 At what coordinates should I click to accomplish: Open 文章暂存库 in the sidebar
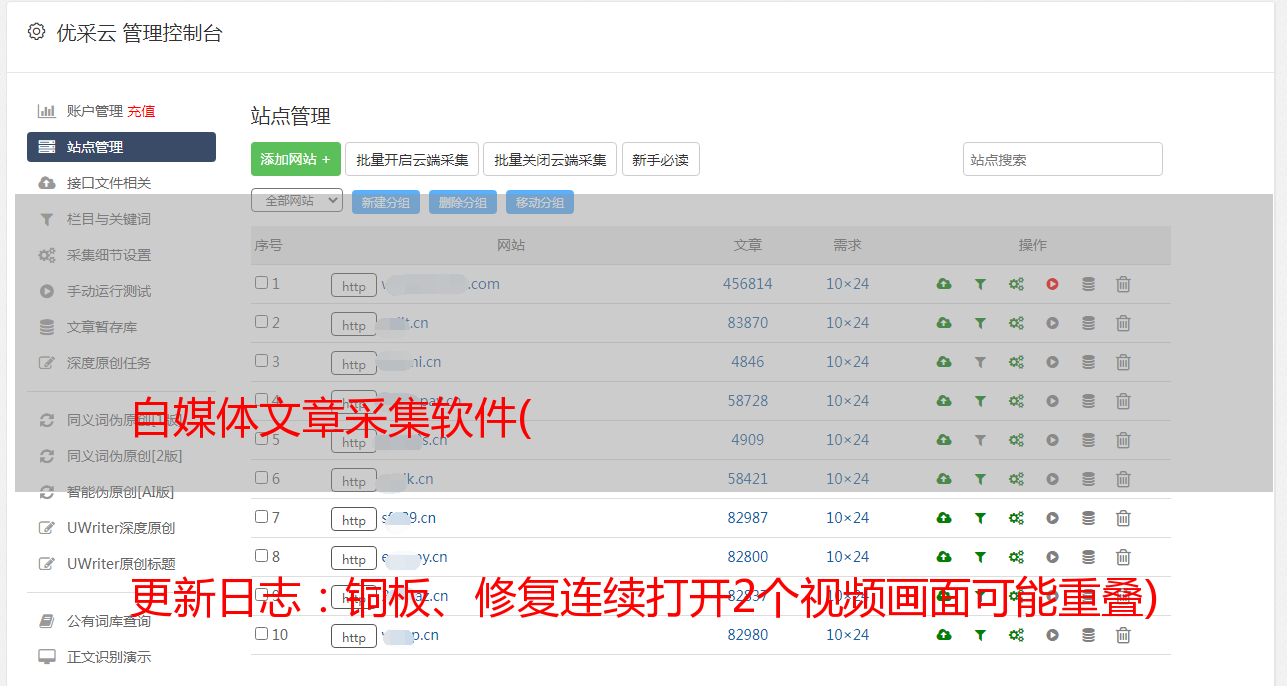click(x=102, y=327)
